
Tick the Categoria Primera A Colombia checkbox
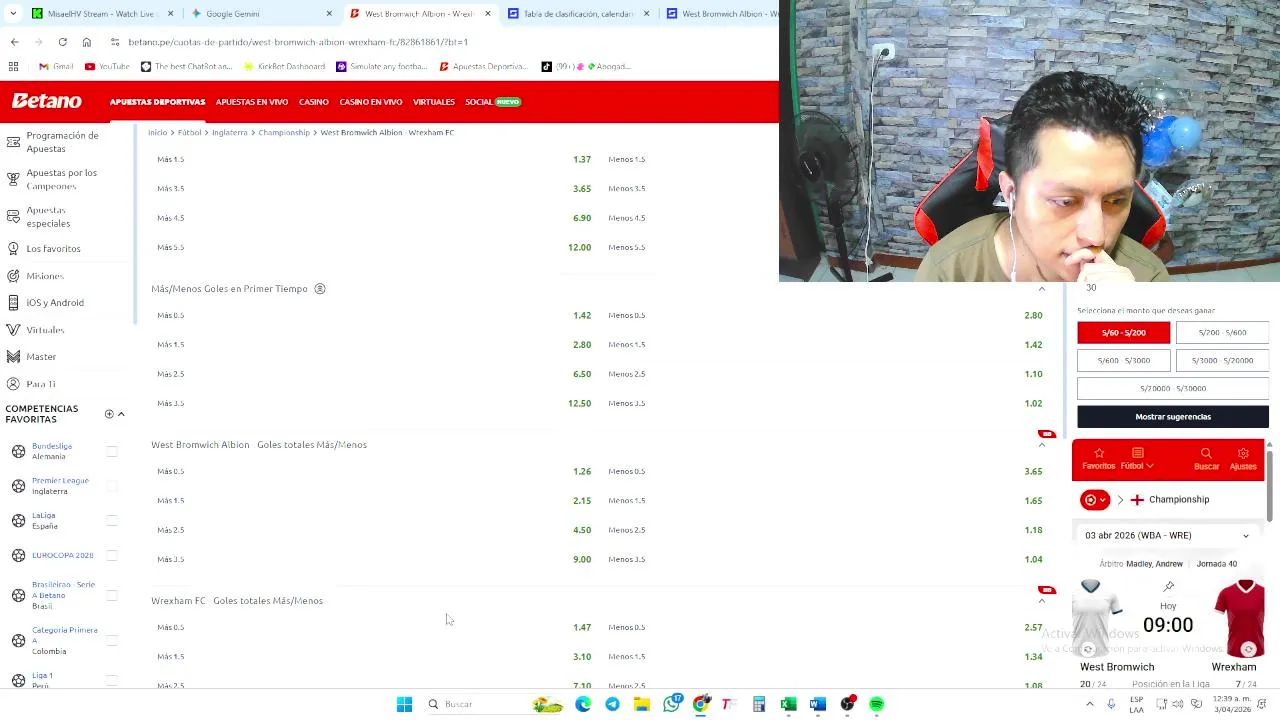pyautogui.click(x=112, y=640)
